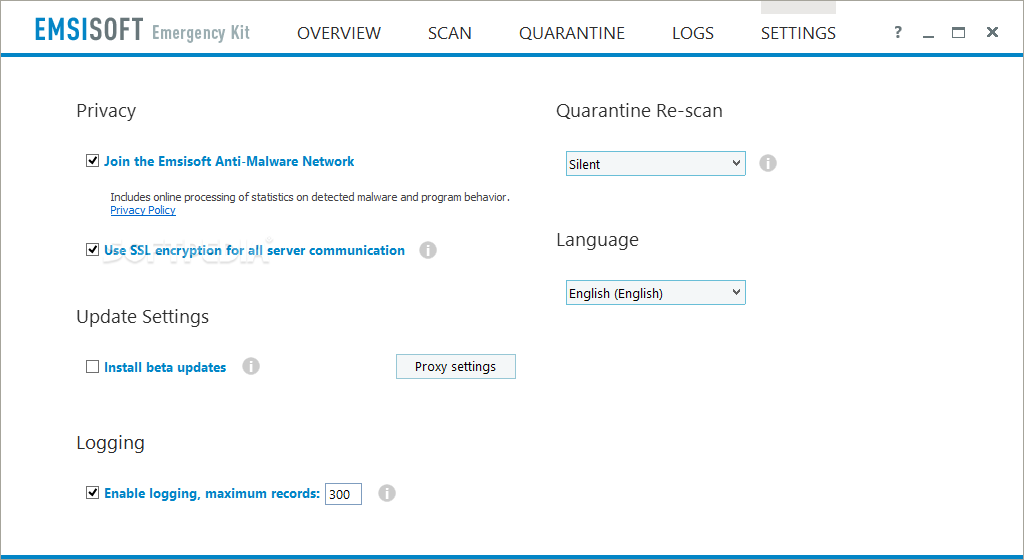The width and height of the screenshot is (1024, 560).
Task: Click the Install beta updates label
Action: point(165,367)
